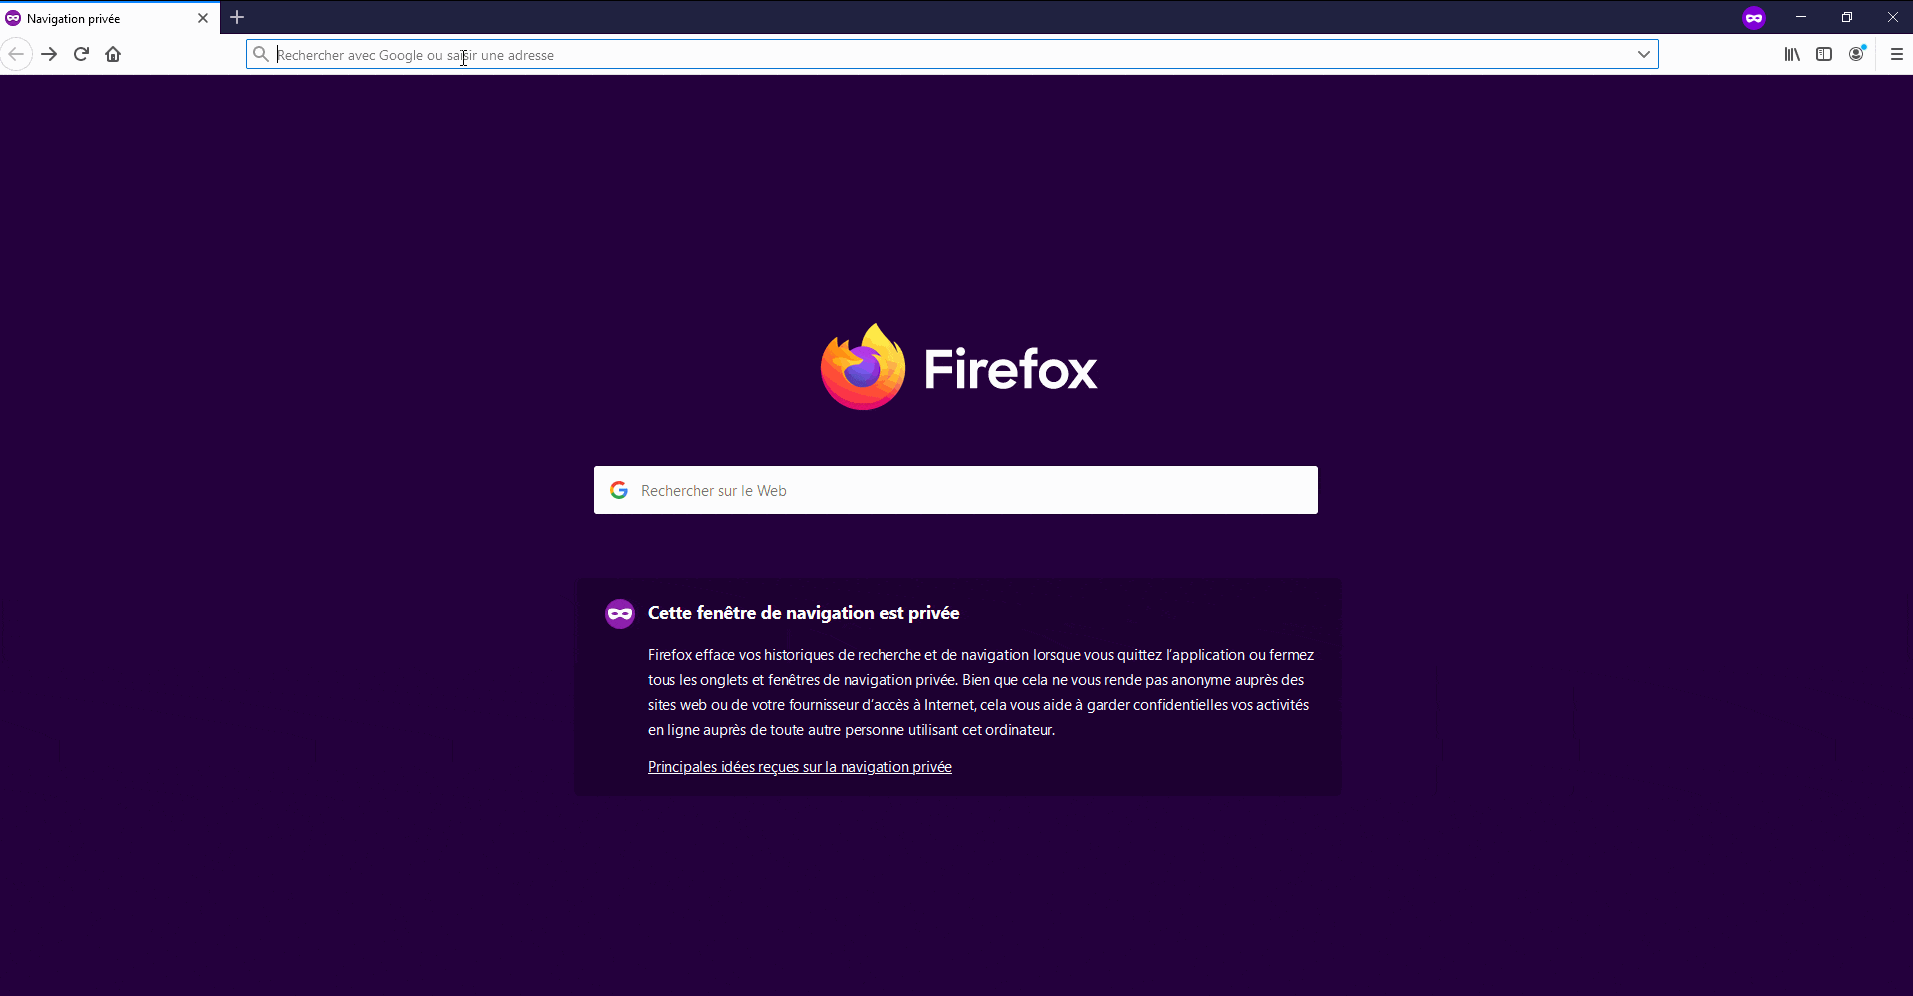
Task: Click the Firefox logo on the page
Action: [959, 367]
